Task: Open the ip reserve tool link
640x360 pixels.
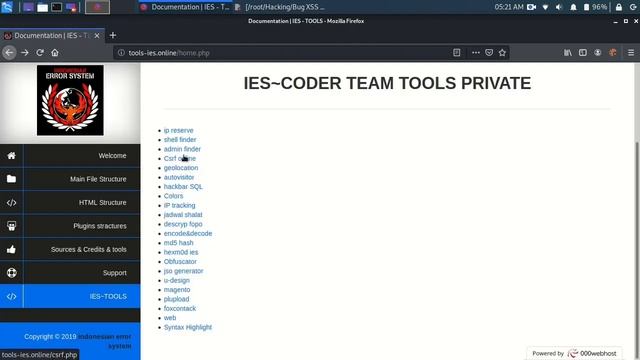Action: (178, 130)
